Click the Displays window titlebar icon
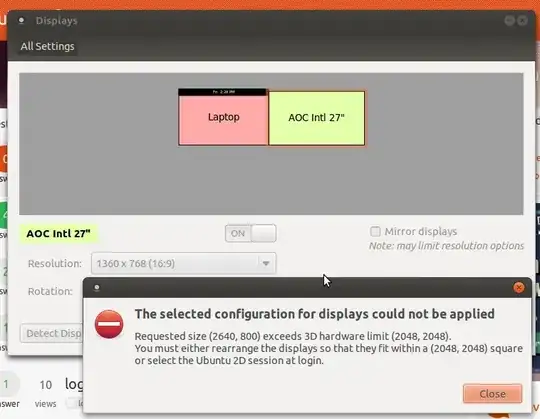The image size is (540, 419). (x=21, y=20)
